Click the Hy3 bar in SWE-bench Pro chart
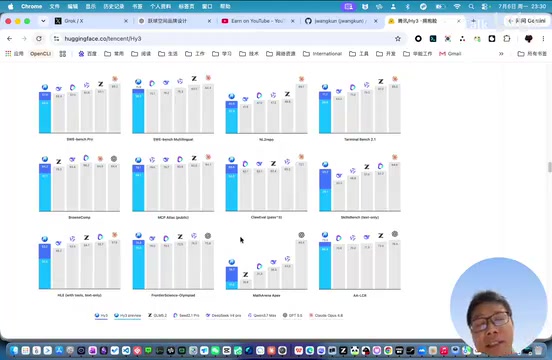 click(x=45, y=113)
